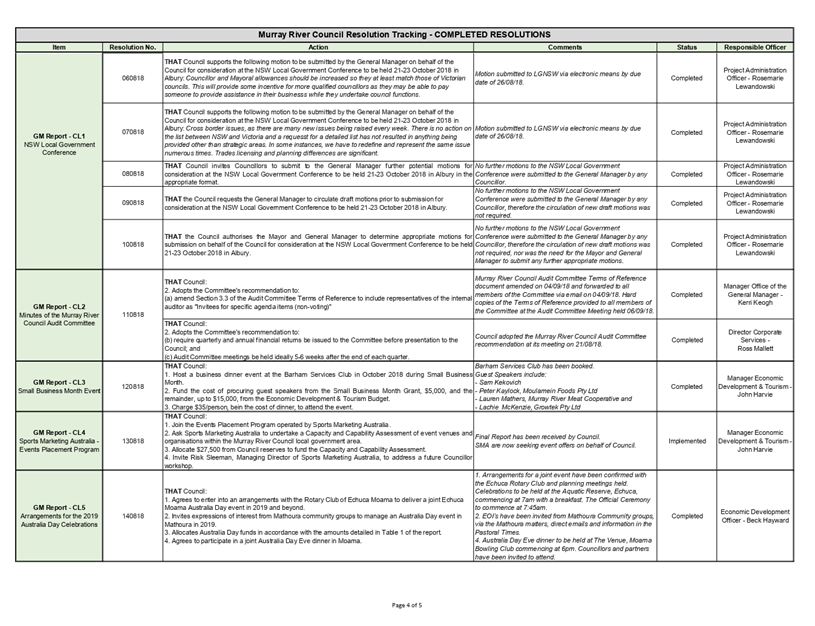Select resolution number 070818
Screen dimensions: 815x626
[x=133, y=132]
